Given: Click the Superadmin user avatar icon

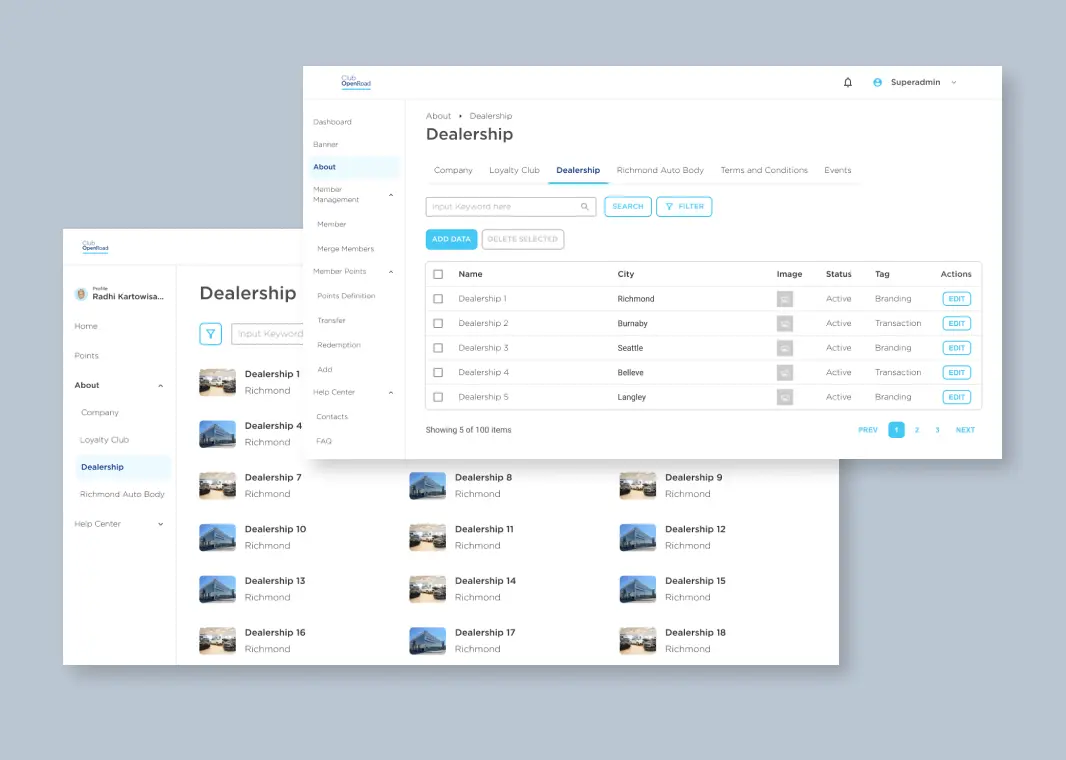Looking at the screenshot, I should click(878, 82).
